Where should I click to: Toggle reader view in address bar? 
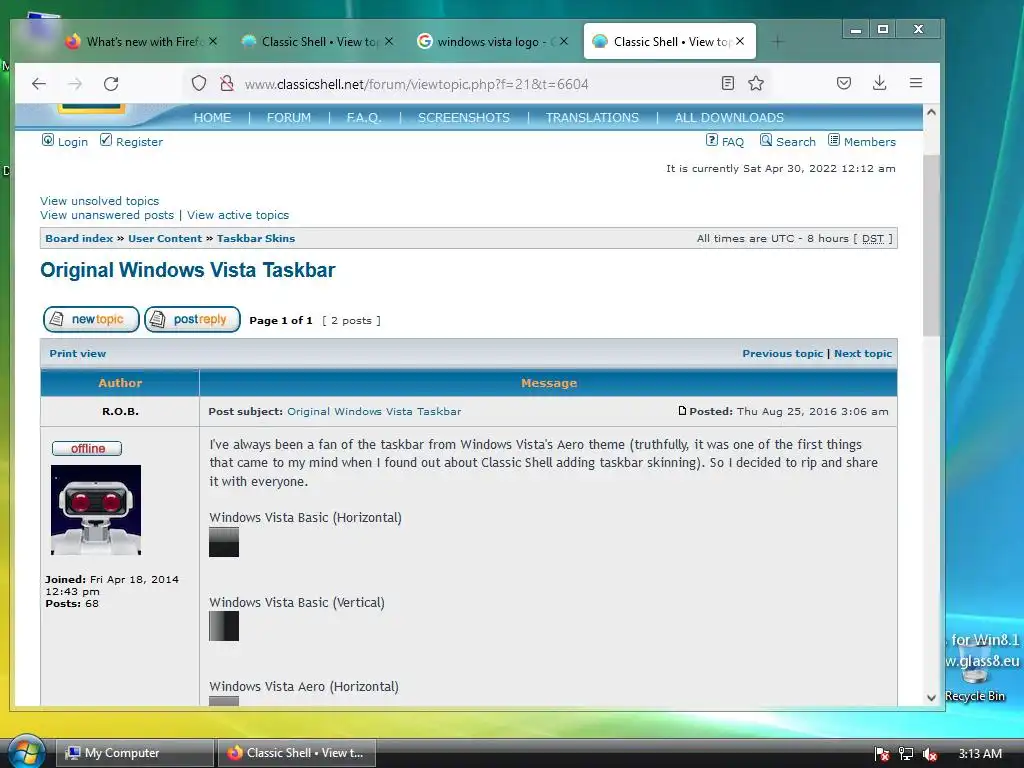point(728,83)
